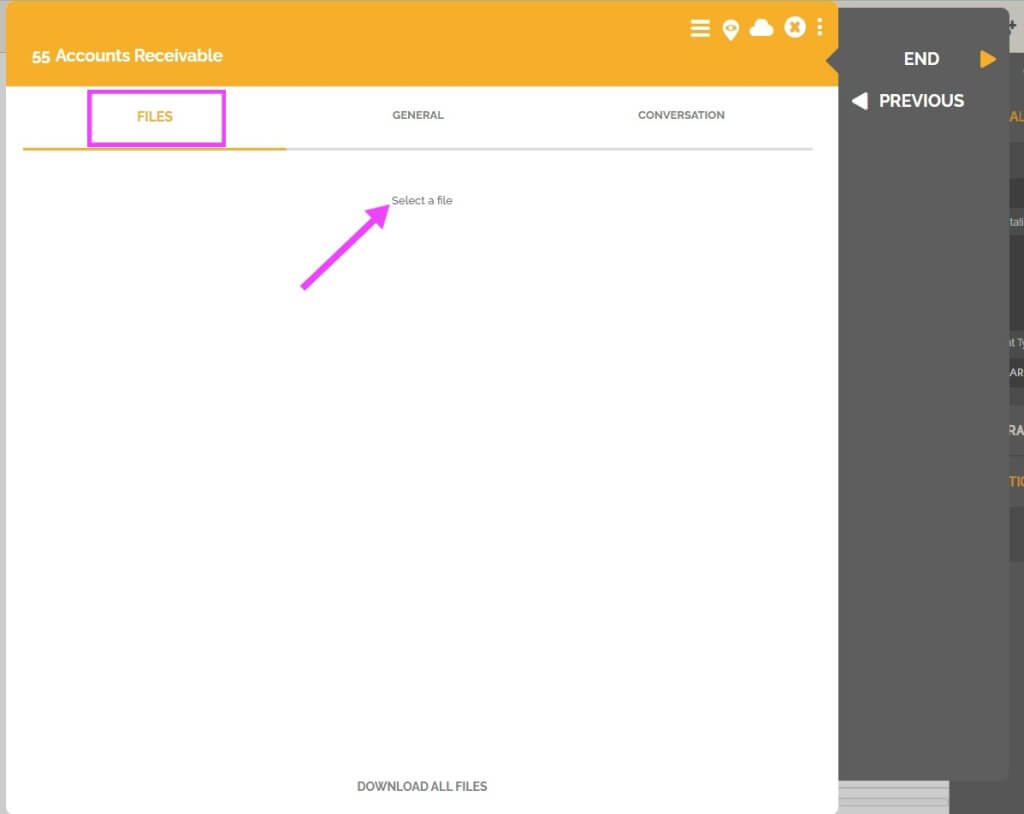Click DOWNLOAD ALL FILES at the bottom
Viewport: 1024px width, 814px height.
point(421,787)
